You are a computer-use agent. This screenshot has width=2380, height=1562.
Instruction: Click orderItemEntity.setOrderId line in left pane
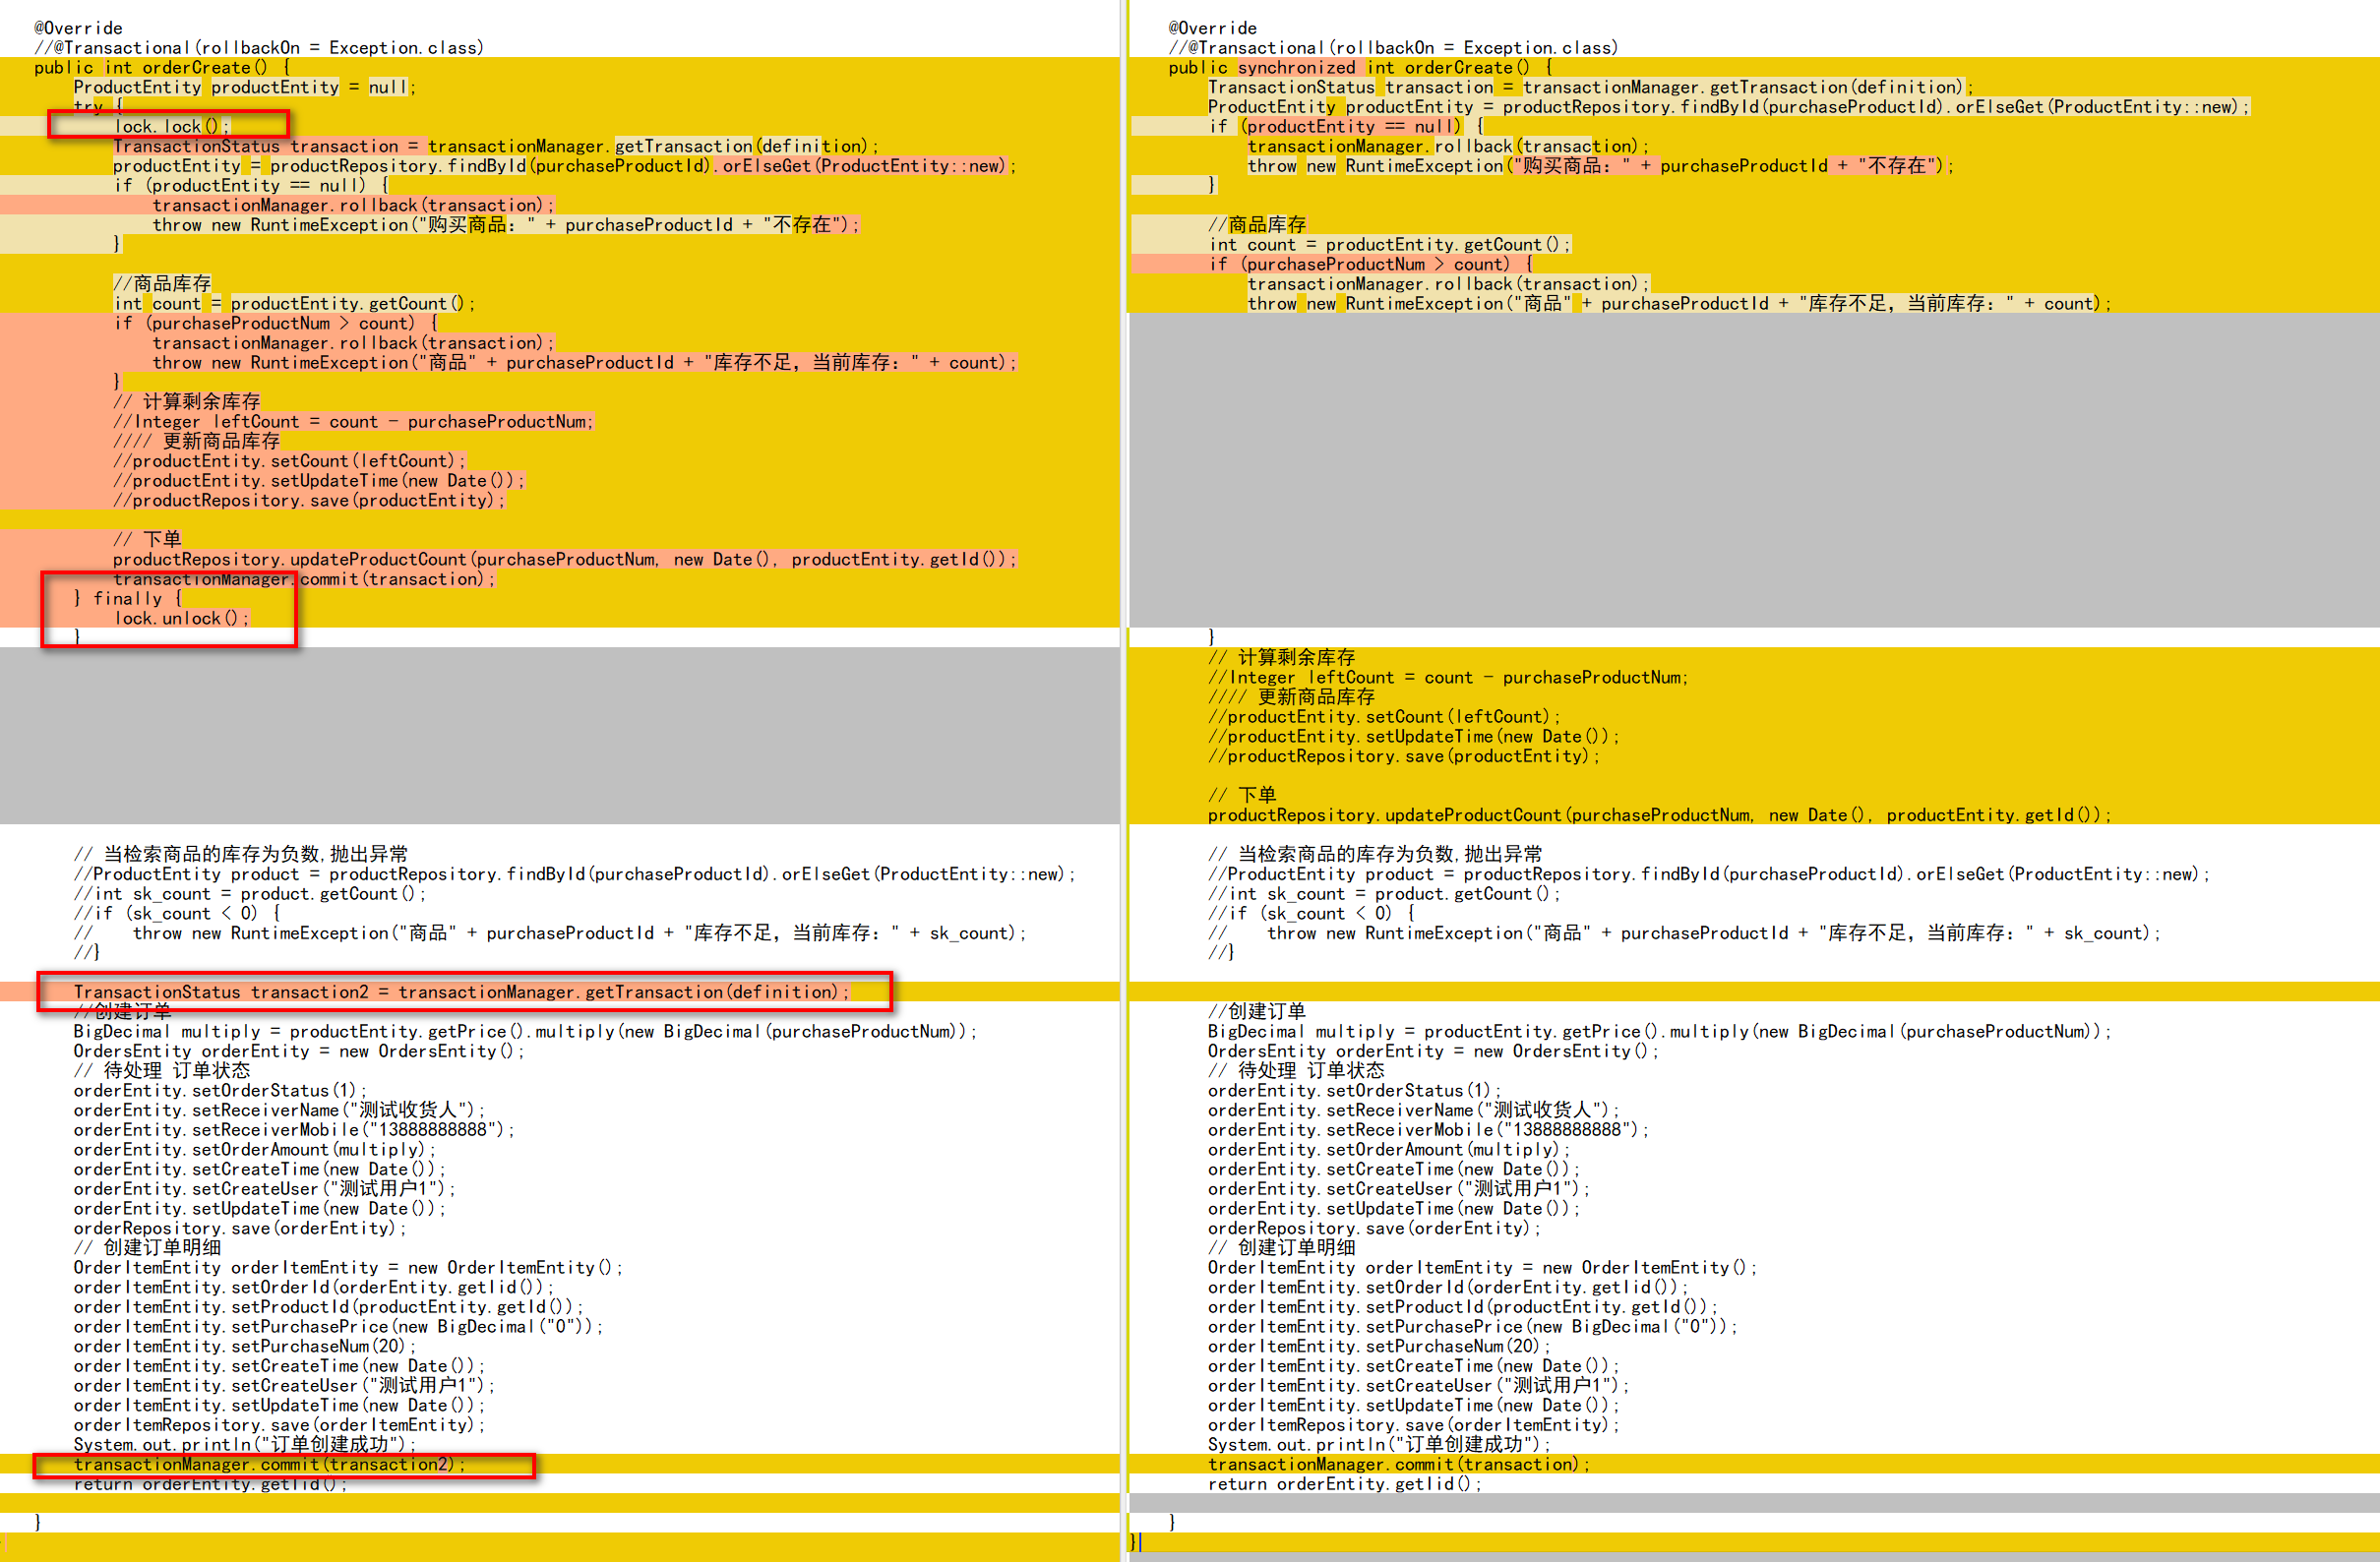point(313,1287)
